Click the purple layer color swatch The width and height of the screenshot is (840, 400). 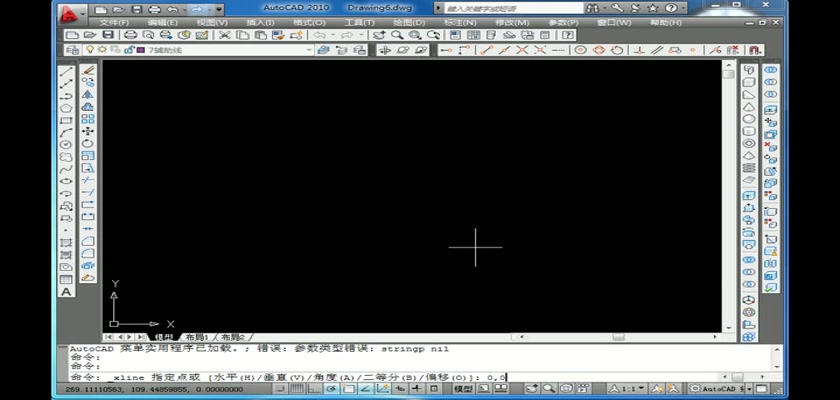[141, 50]
